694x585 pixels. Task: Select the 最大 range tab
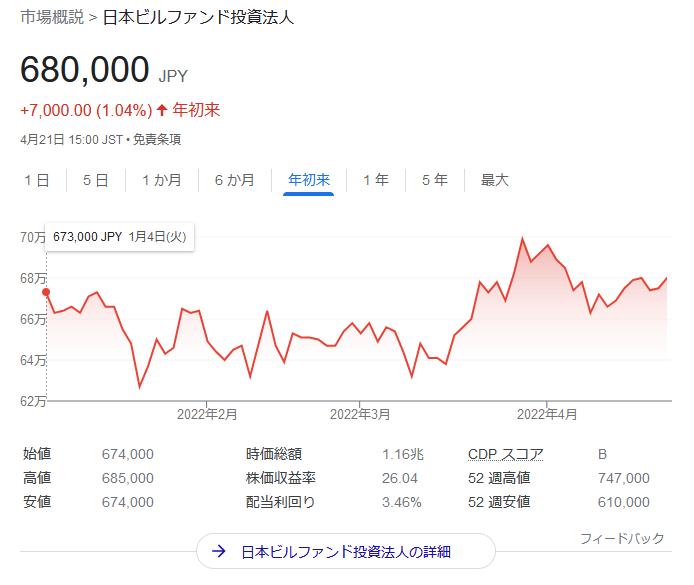[494, 180]
